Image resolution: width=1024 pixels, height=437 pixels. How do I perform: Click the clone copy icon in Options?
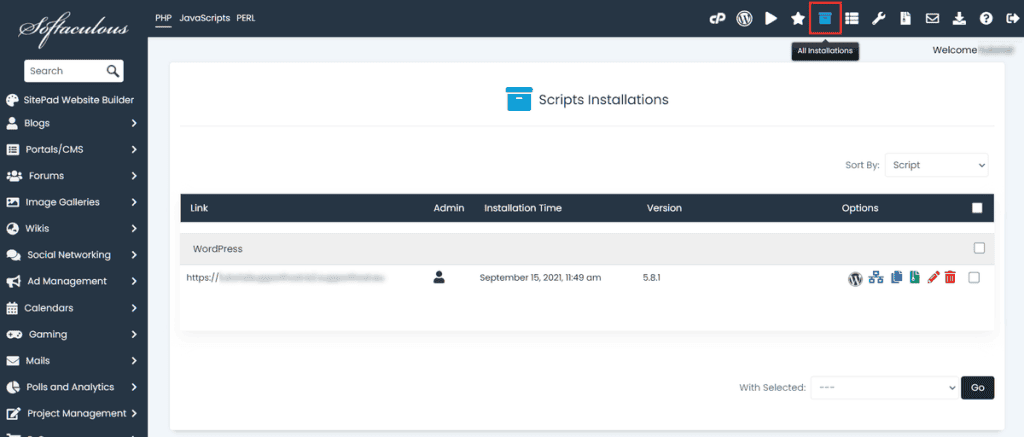coord(896,278)
